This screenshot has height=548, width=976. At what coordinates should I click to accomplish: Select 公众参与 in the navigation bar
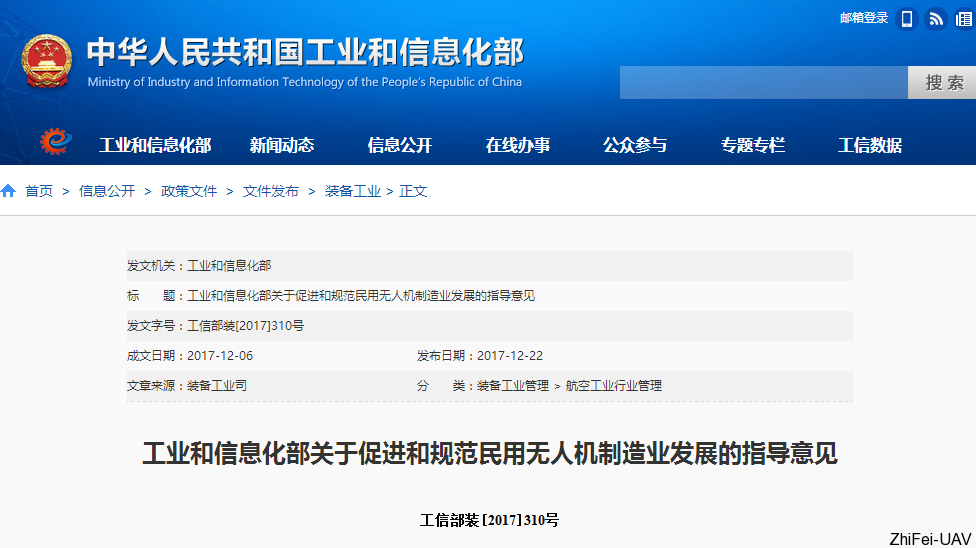(635, 145)
